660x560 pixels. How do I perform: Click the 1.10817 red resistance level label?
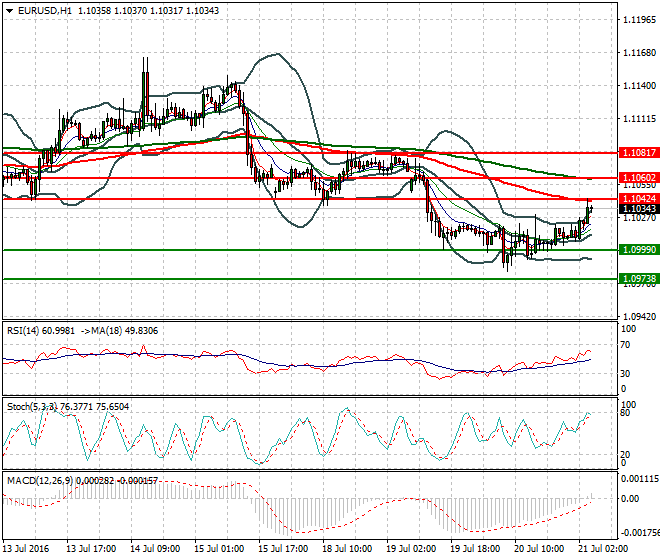639,152
